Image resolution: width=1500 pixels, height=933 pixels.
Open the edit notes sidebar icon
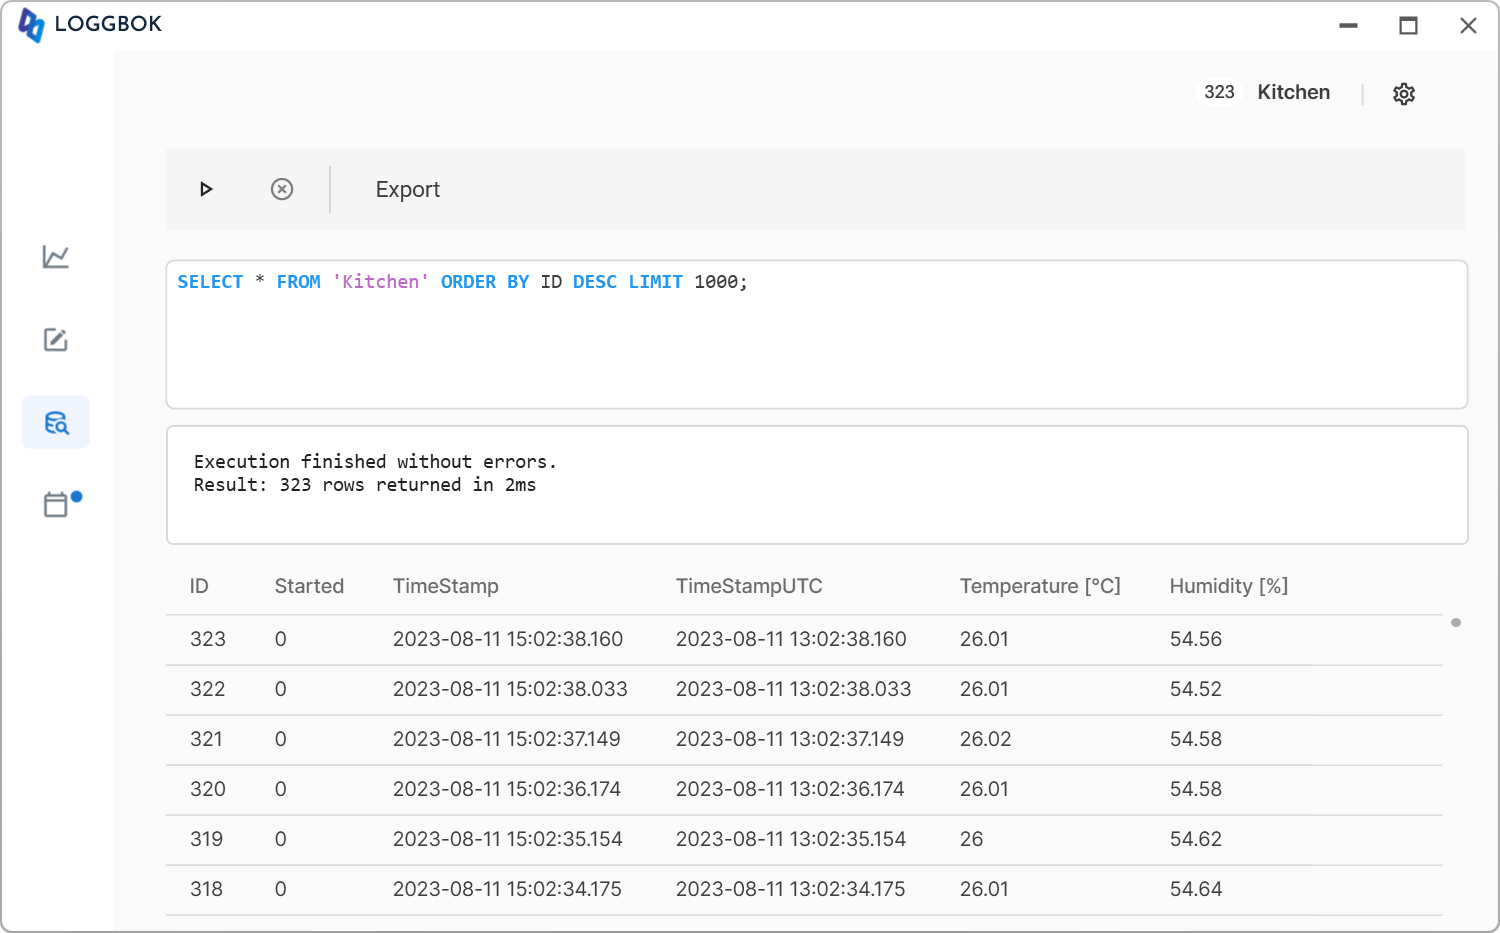coord(56,340)
